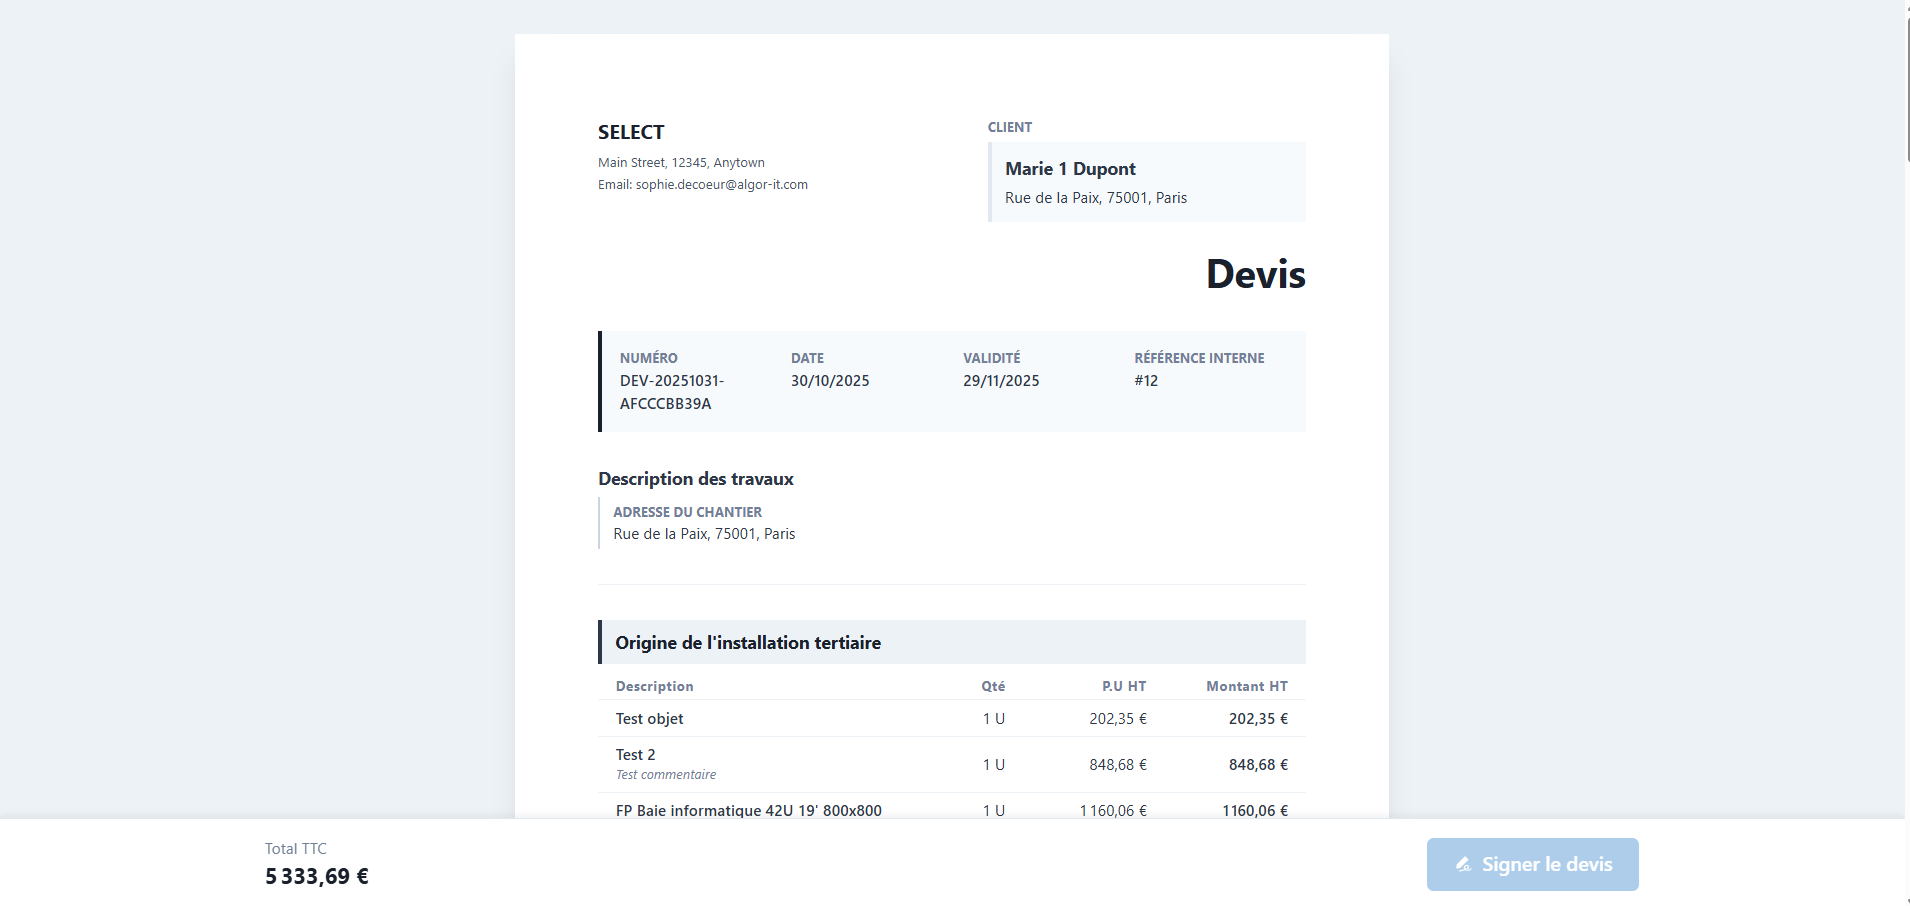Select the FP Baie informatique 42U line
Image resolution: width=1910 pixels, height=906 pixels.
tap(748, 810)
